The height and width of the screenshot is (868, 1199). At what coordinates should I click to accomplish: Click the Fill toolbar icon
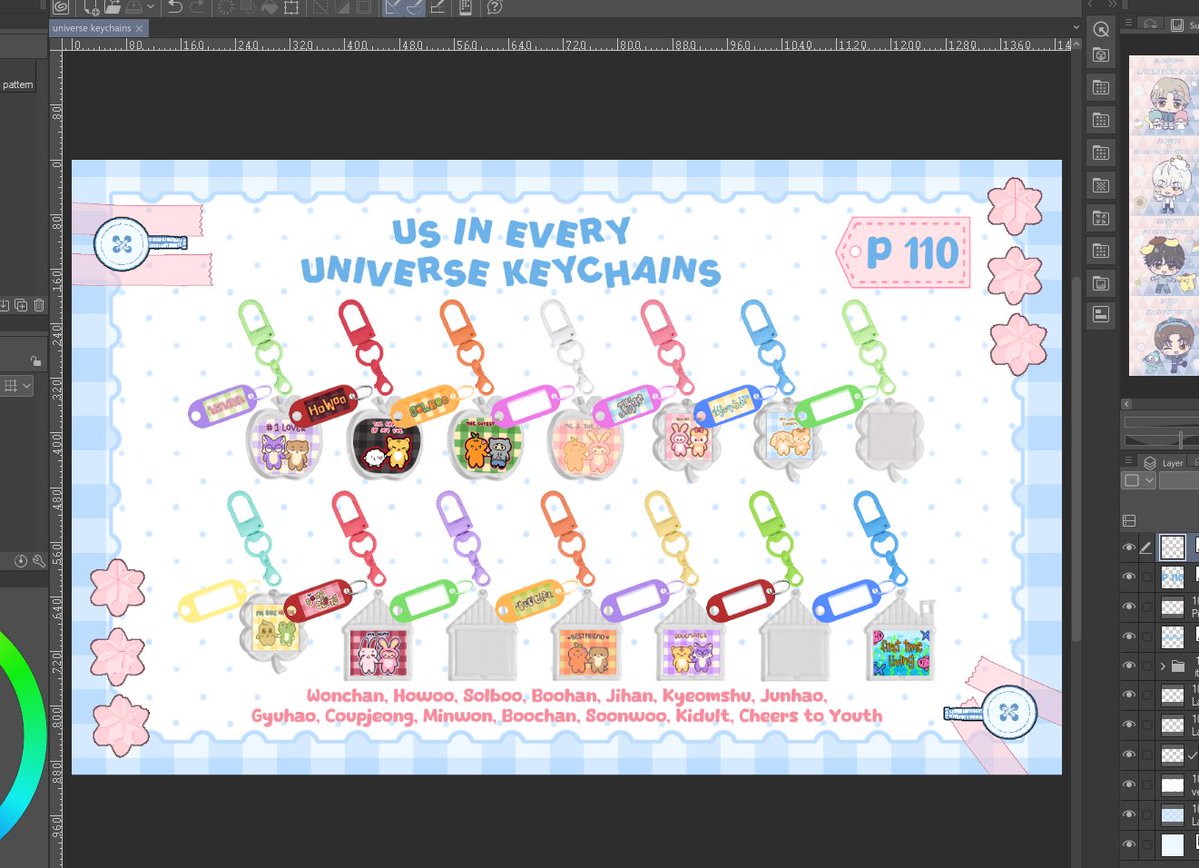tap(269, 7)
